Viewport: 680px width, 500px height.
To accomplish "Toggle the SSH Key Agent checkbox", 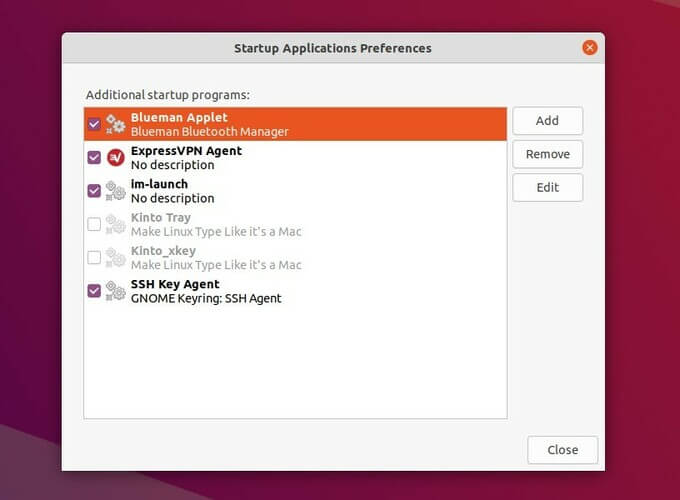I will 94,291.
